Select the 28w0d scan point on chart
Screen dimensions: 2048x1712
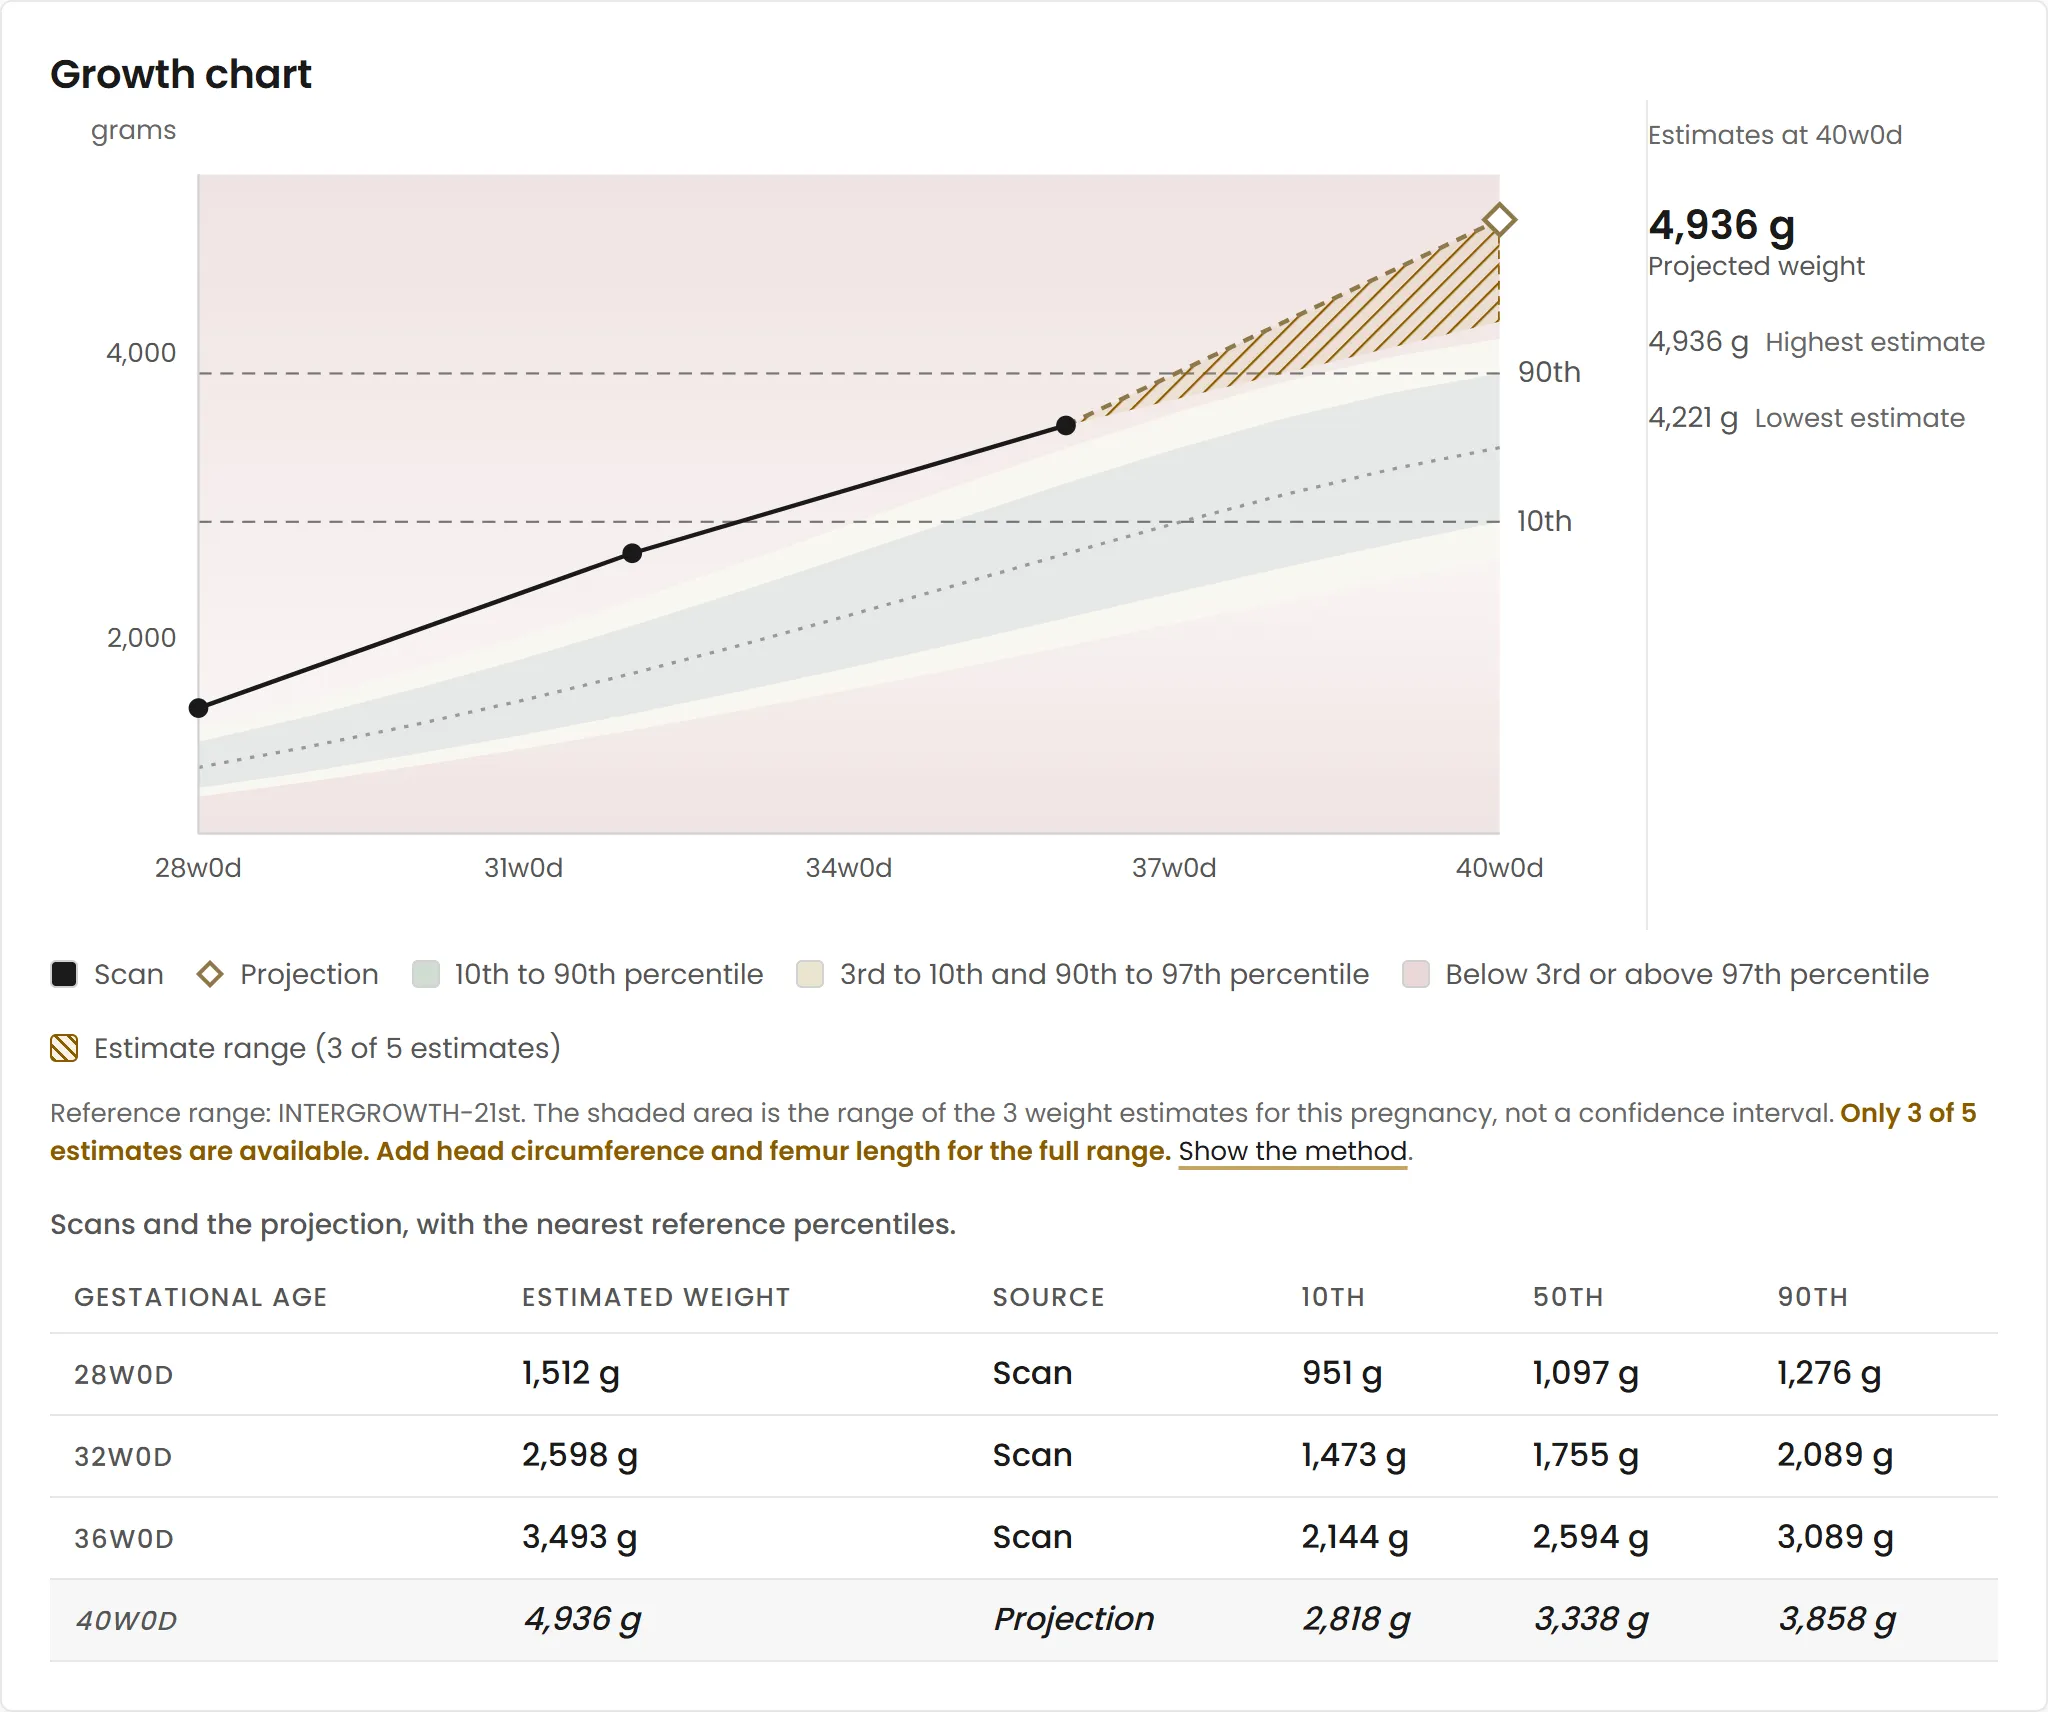(198, 708)
